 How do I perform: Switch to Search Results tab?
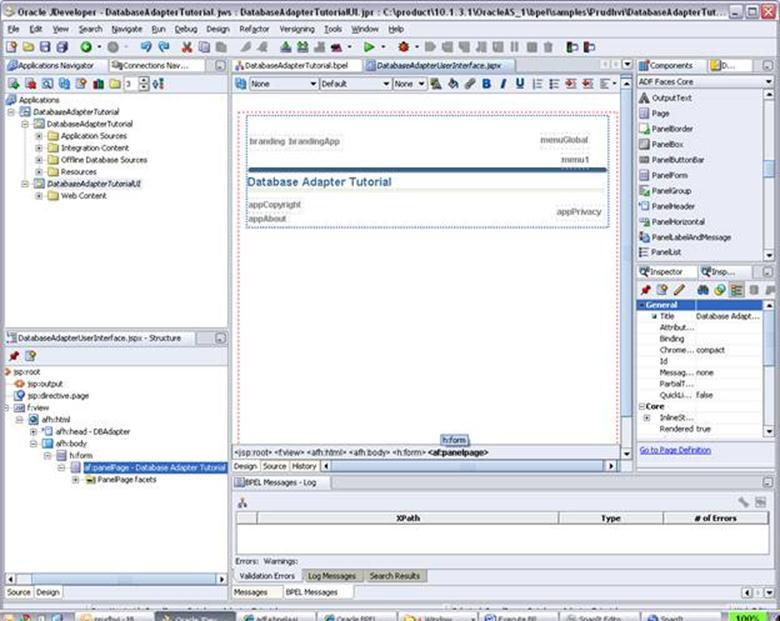pos(394,576)
